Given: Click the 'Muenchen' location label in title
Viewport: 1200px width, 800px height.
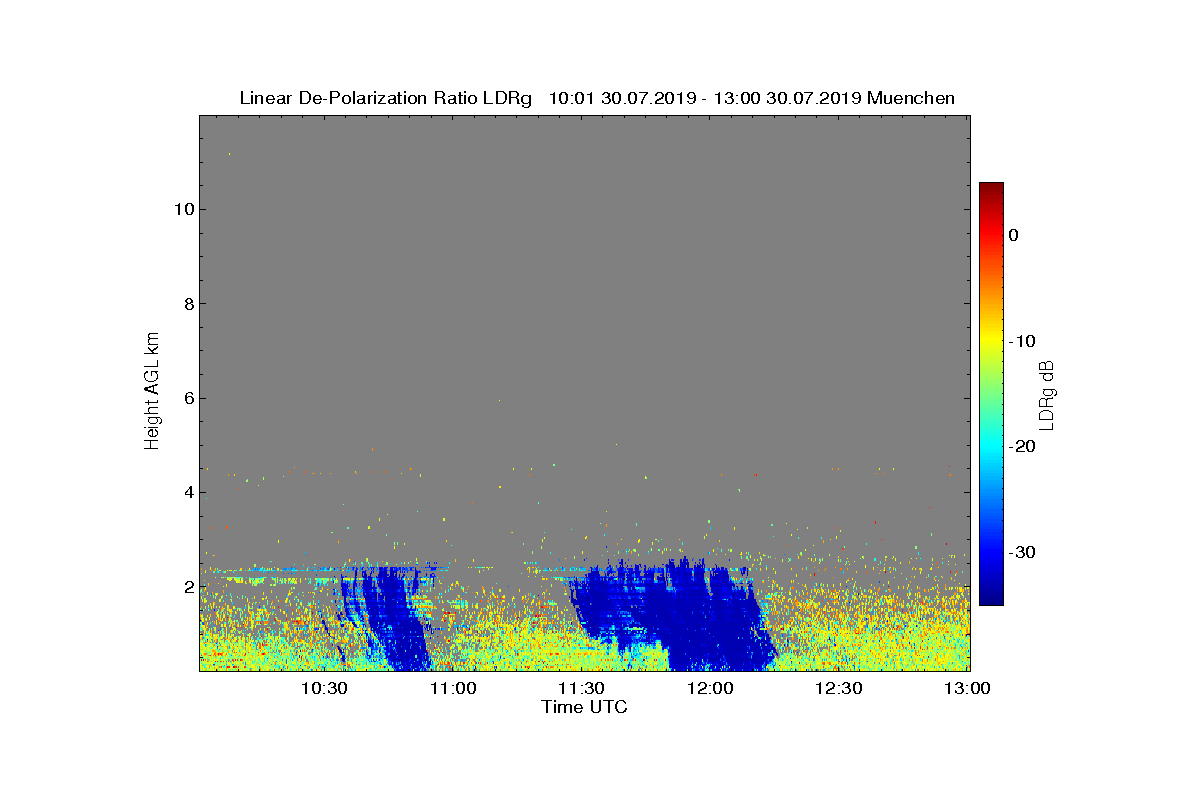Looking at the screenshot, I should tap(911, 98).
